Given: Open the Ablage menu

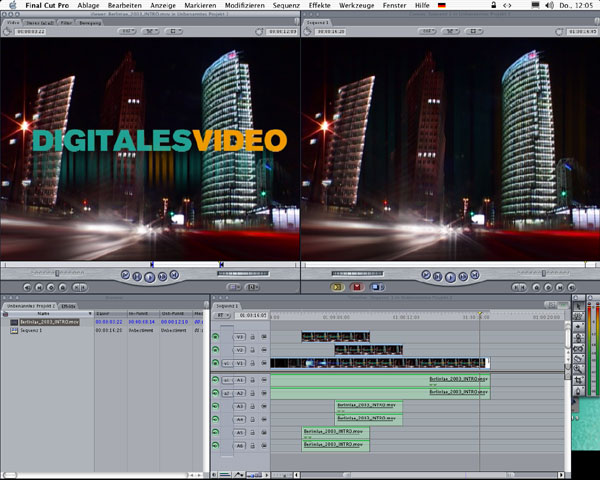Looking at the screenshot, I should tap(88, 5).
